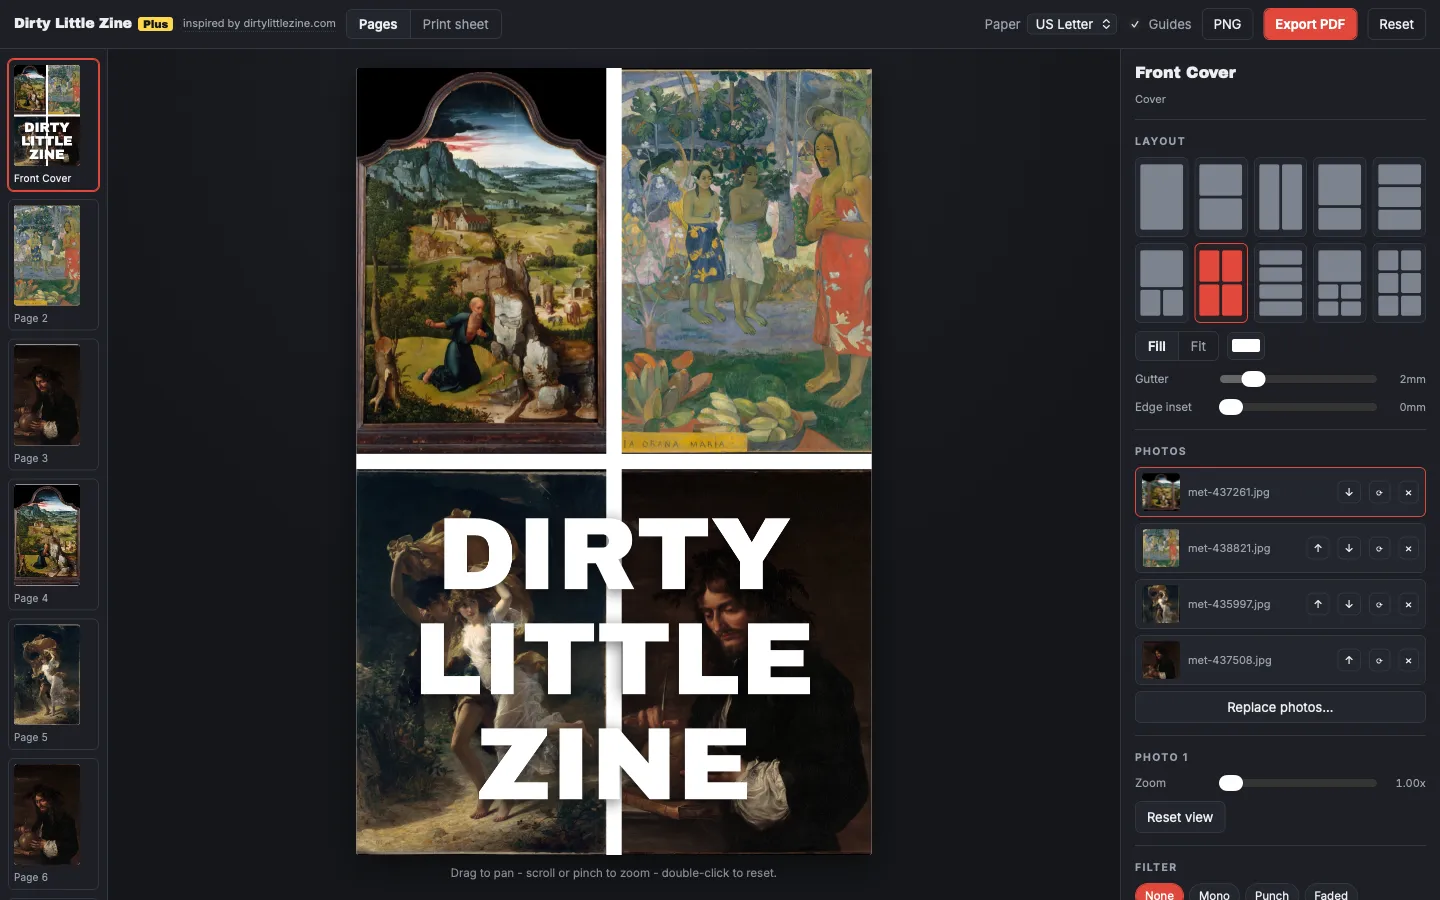This screenshot has height=900, width=1440.
Task: Choose the single full-page photo layout
Action: 1161,197
